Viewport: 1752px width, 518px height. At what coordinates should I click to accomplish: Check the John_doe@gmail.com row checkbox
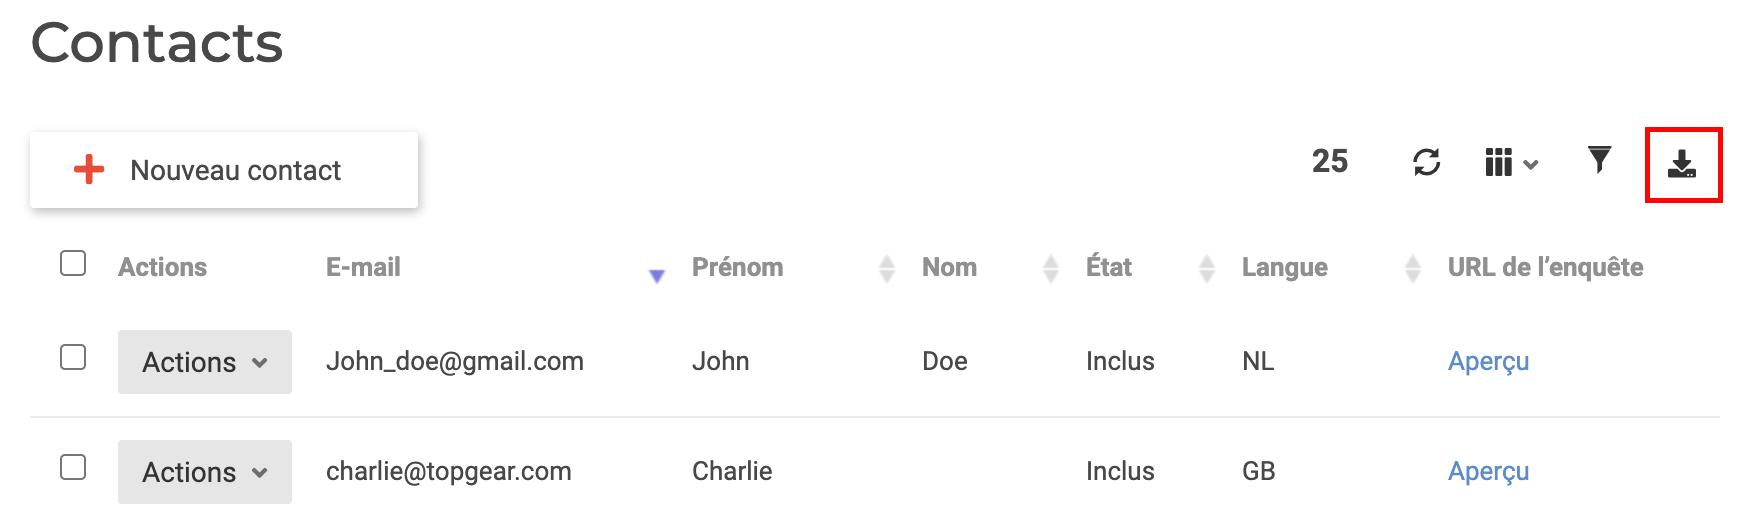[73, 357]
